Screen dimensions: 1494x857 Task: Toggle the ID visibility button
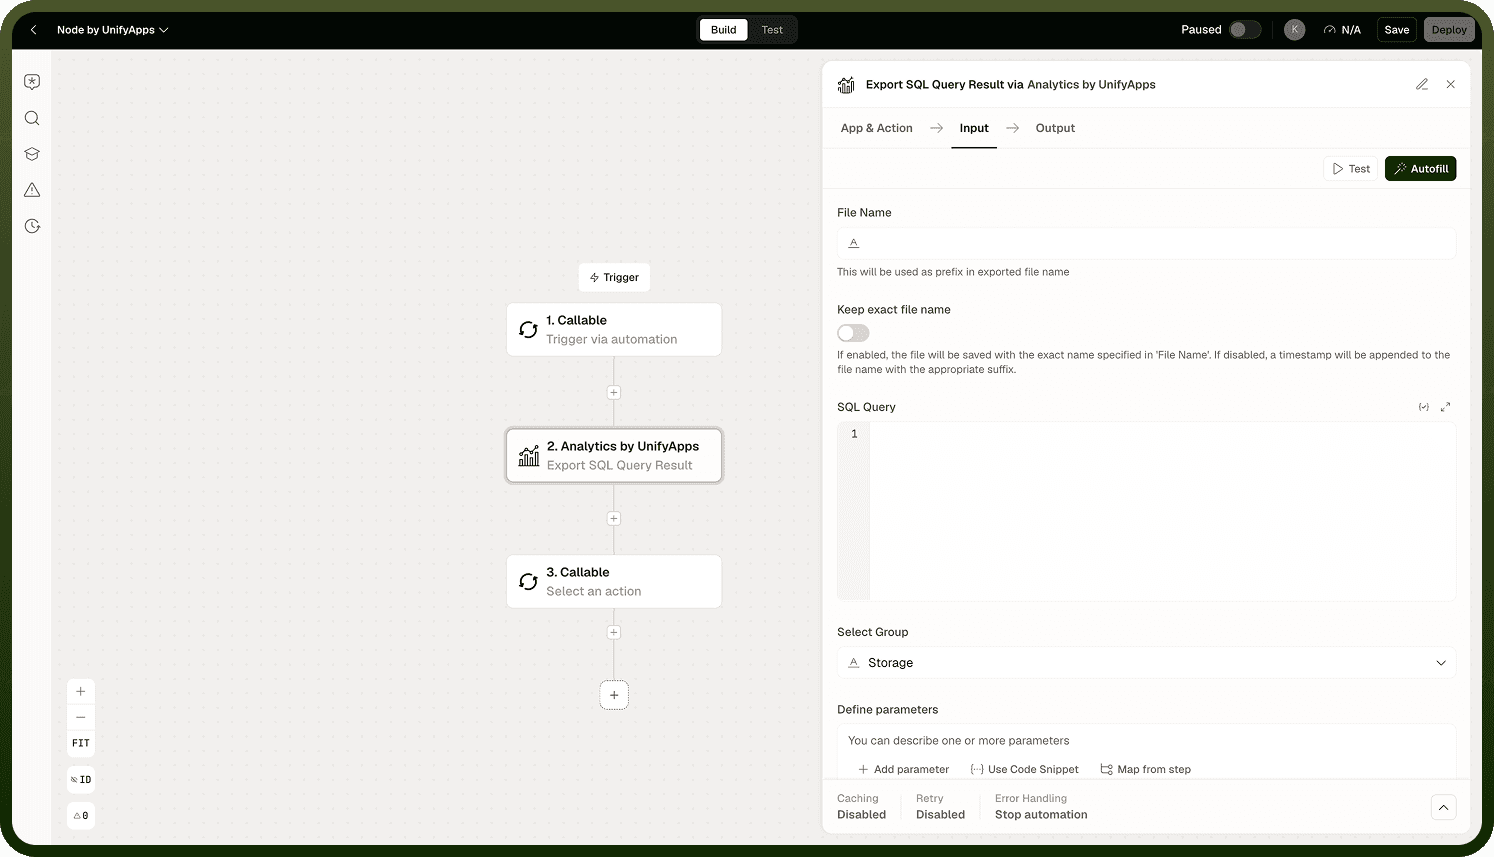click(x=81, y=779)
